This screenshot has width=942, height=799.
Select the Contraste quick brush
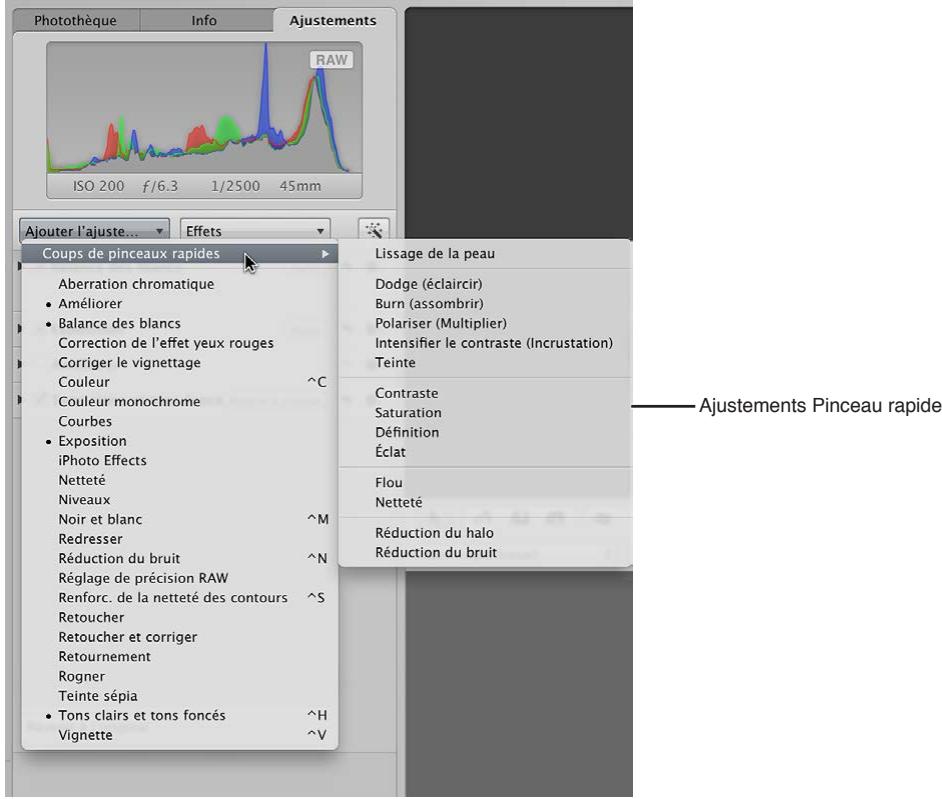click(x=485, y=393)
